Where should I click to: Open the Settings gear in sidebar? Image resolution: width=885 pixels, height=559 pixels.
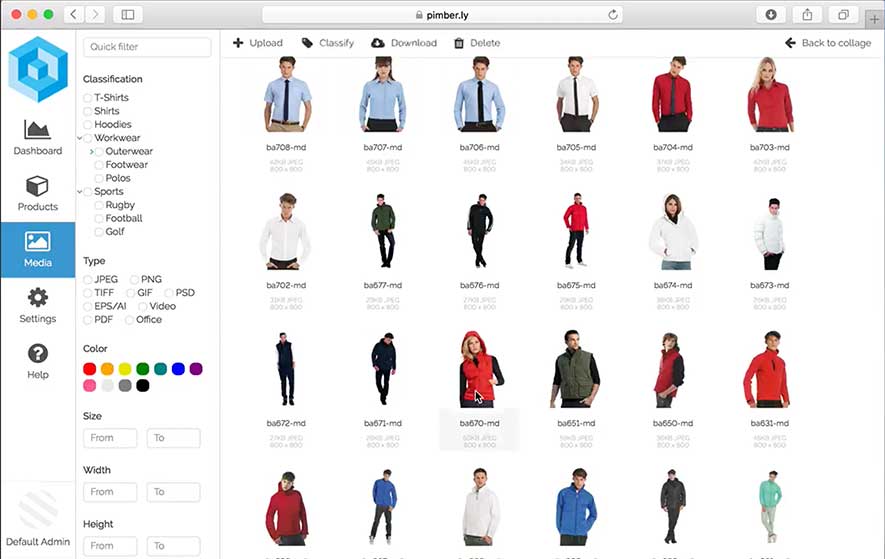37,305
